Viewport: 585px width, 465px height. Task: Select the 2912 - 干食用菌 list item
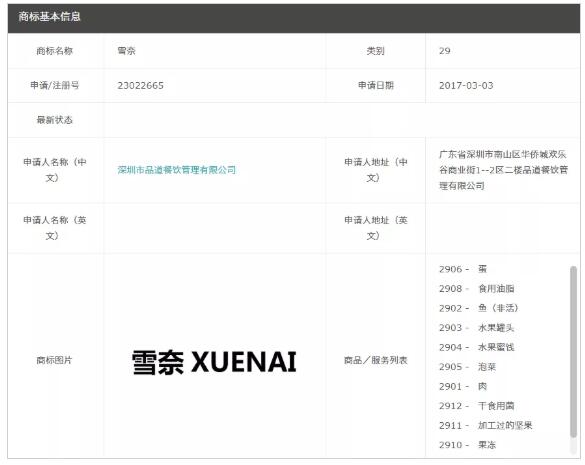pyautogui.click(x=477, y=406)
